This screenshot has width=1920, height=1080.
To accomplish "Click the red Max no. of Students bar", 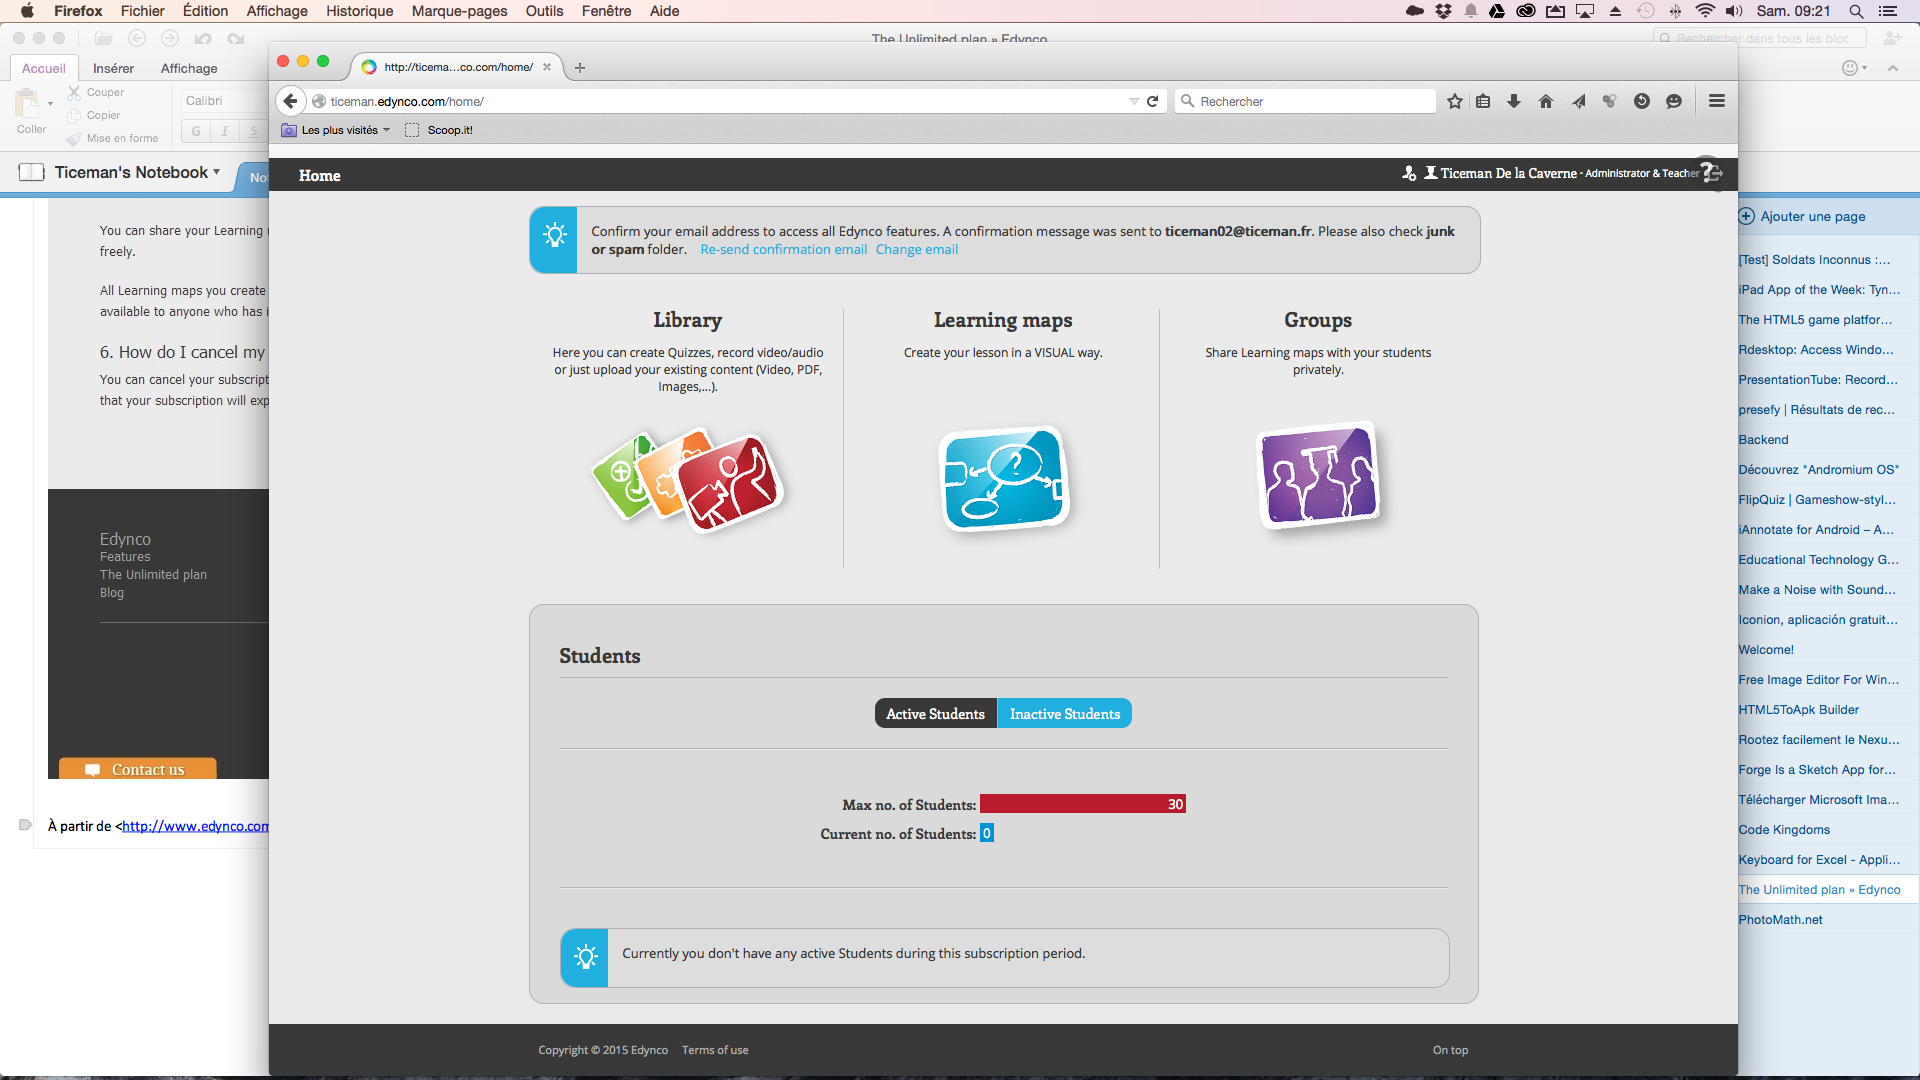I will pyautogui.click(x=1083, y=804).
